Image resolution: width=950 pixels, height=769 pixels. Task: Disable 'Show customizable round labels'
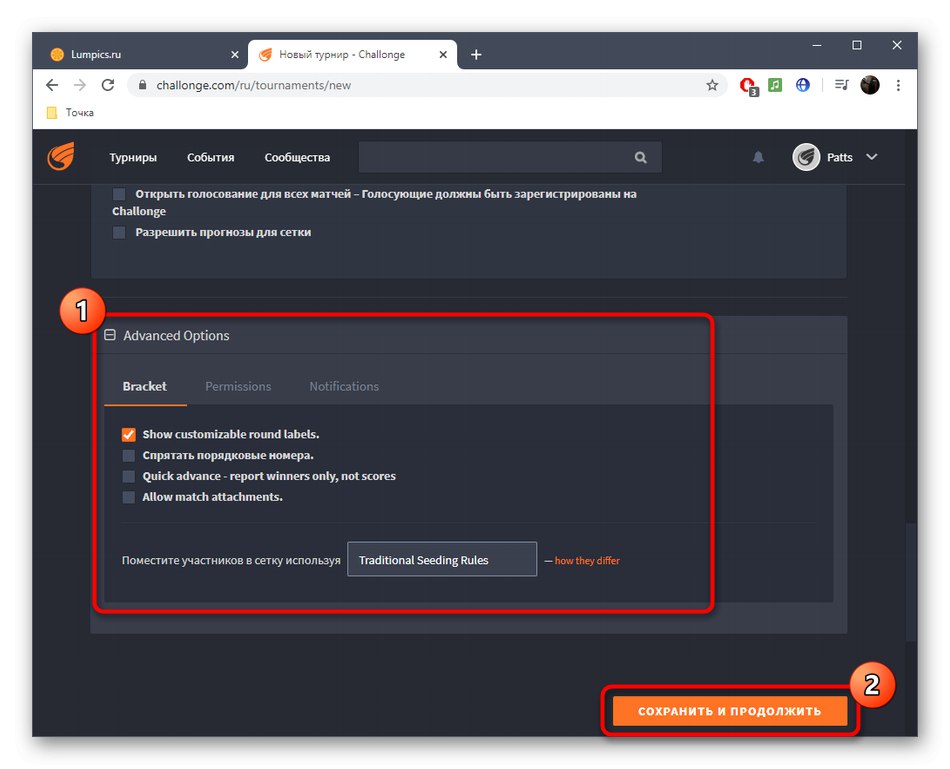click(128, 434)
